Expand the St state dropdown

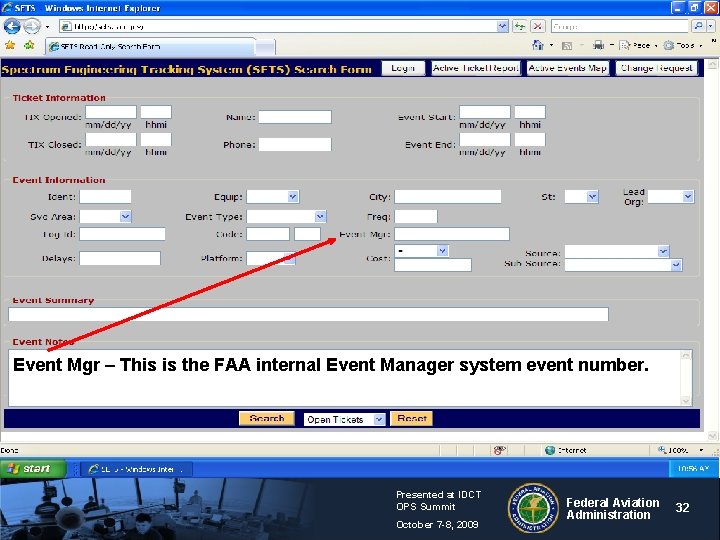pyautogui.click(x=592, y=197)
